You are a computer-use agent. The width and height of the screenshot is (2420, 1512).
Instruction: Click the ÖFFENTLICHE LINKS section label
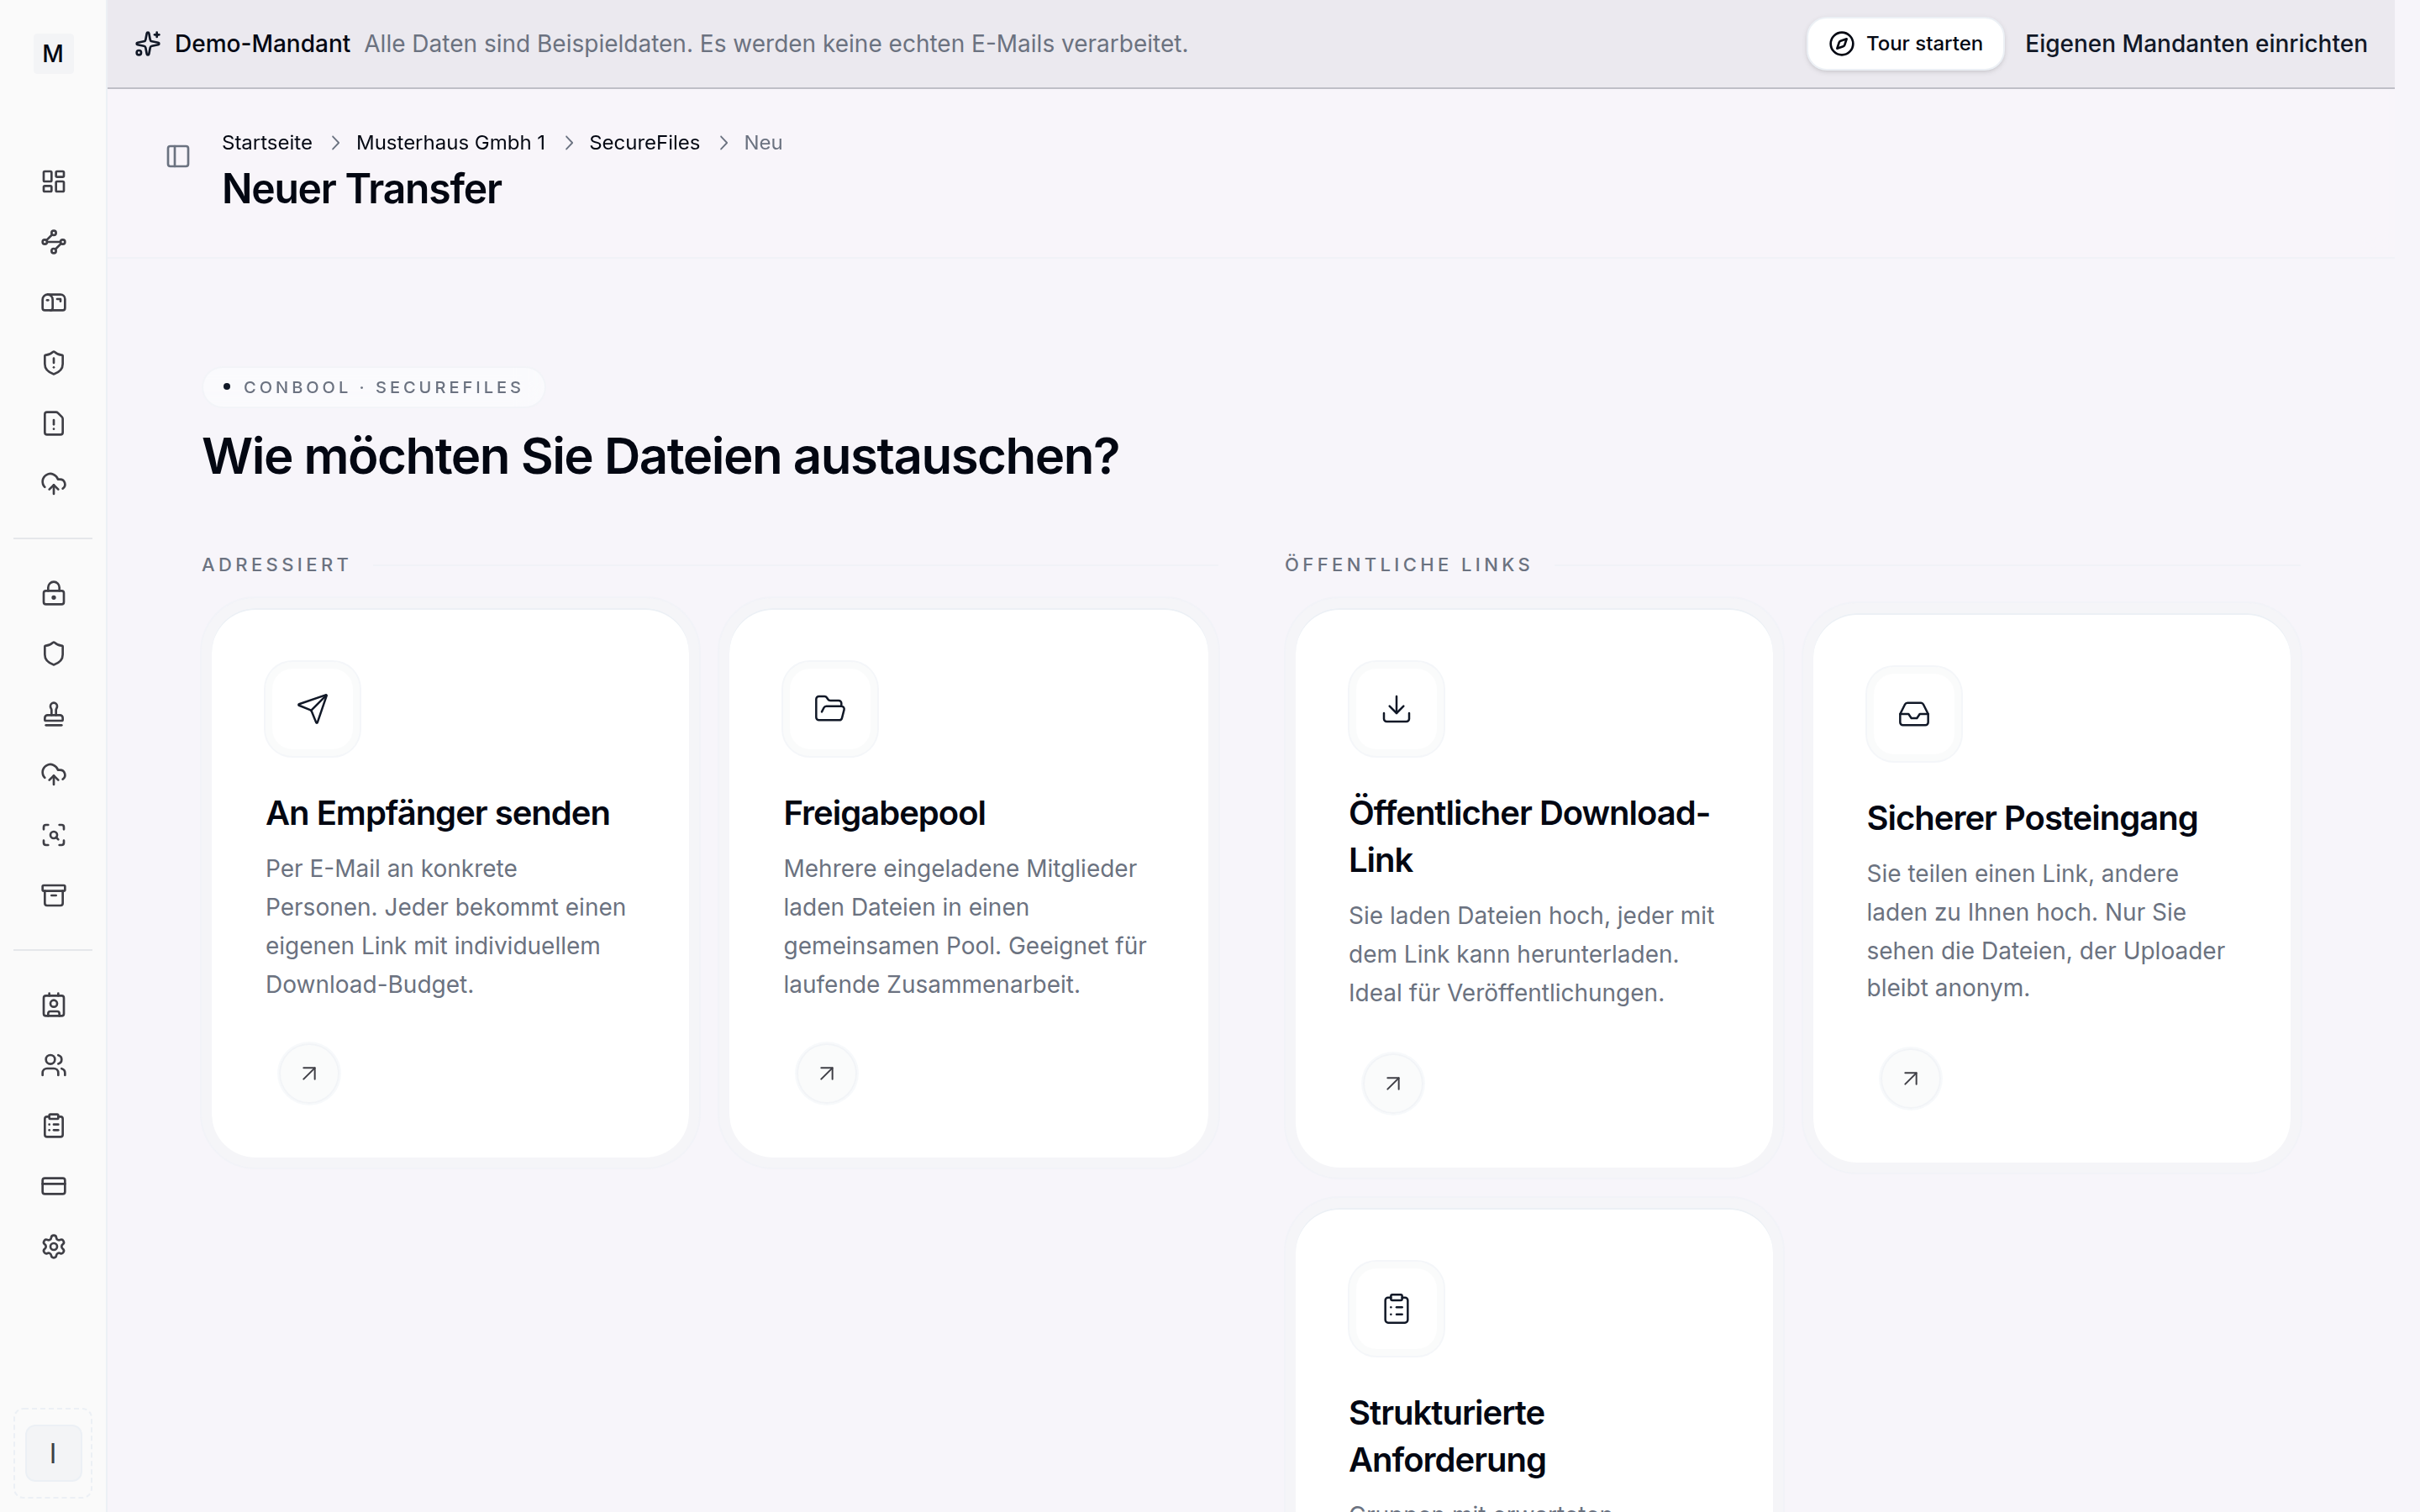[1408, 565]
